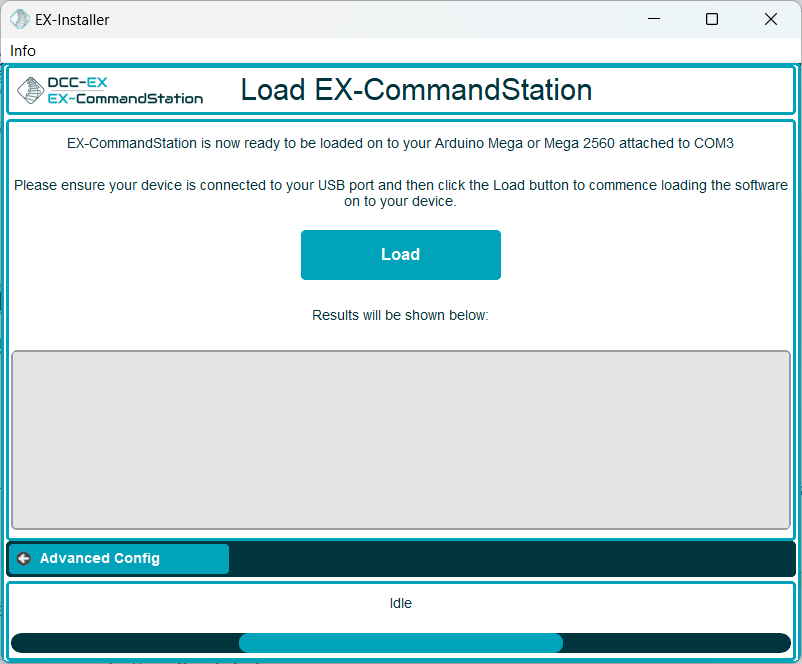Minimize the EX-Installer window

tap(654, 19)
